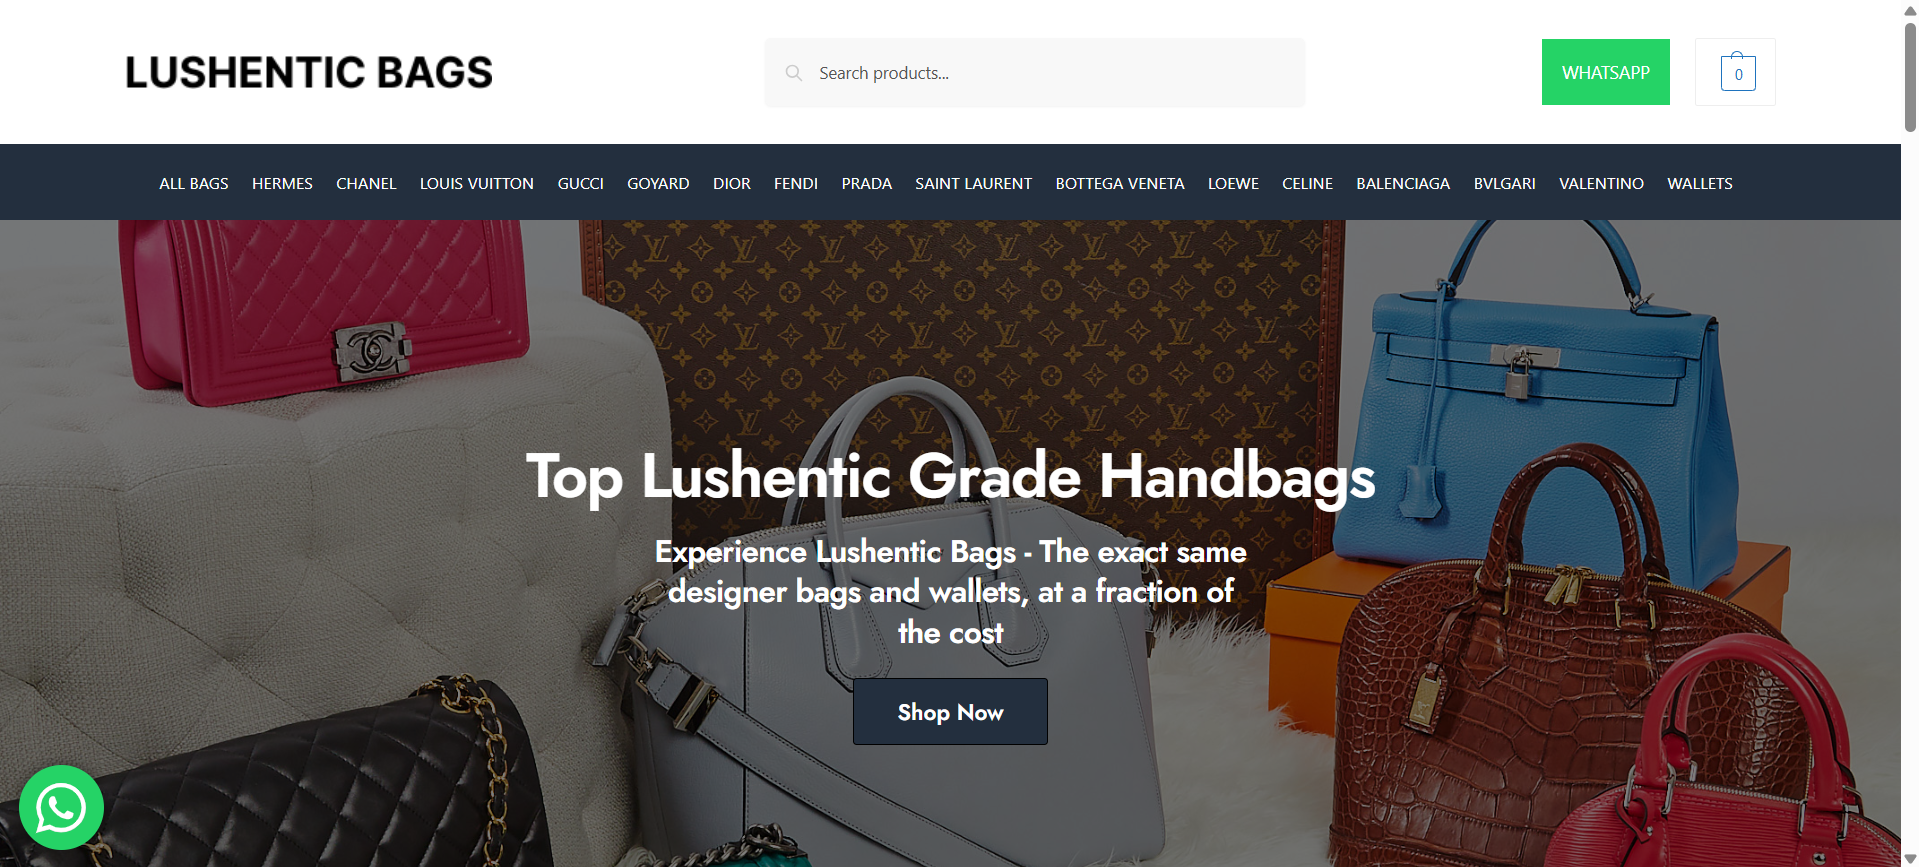The width and height of the screenshot is (1919, 867).
Task: Open the All Bags menu item
Action: pyautogui.click(x=194, y=183)
